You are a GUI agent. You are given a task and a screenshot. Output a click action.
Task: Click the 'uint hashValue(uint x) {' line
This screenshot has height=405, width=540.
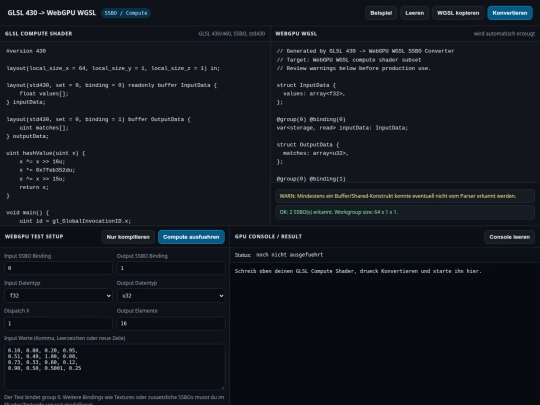[x=45, y=153]
